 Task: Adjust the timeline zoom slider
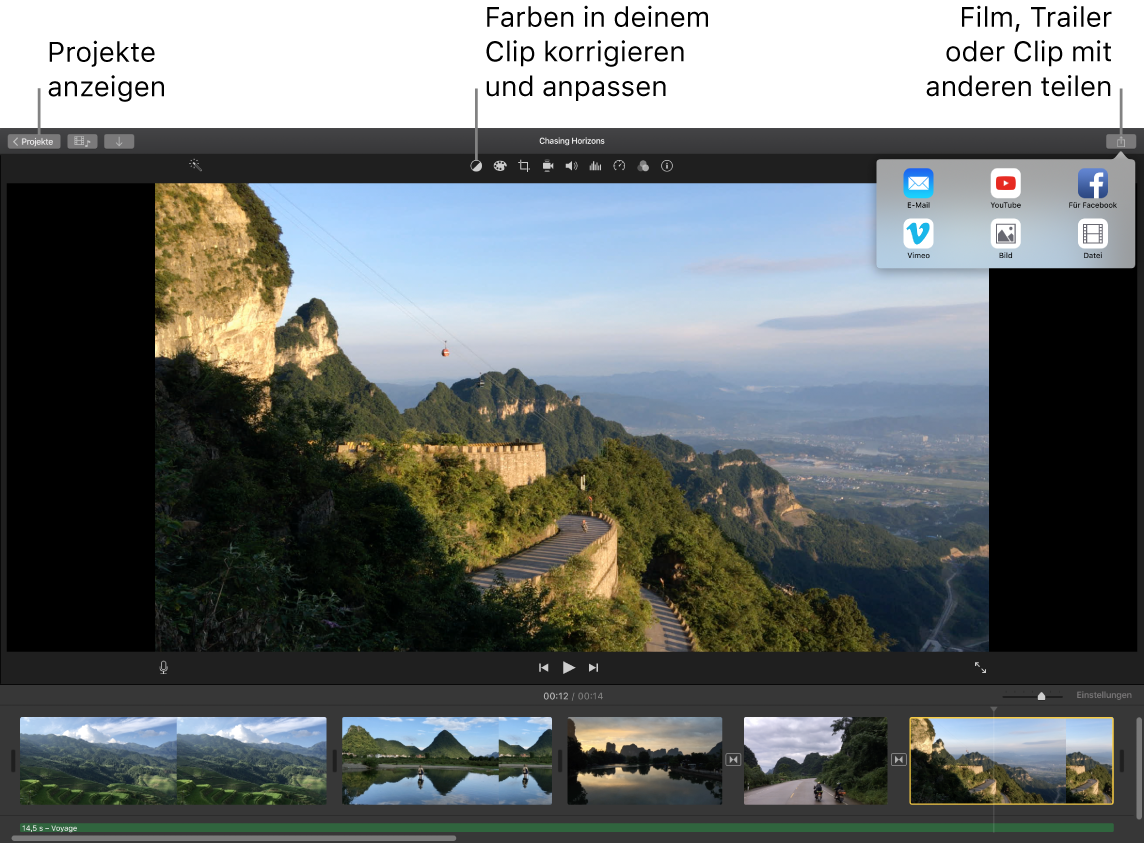[x=1040, y=696]
